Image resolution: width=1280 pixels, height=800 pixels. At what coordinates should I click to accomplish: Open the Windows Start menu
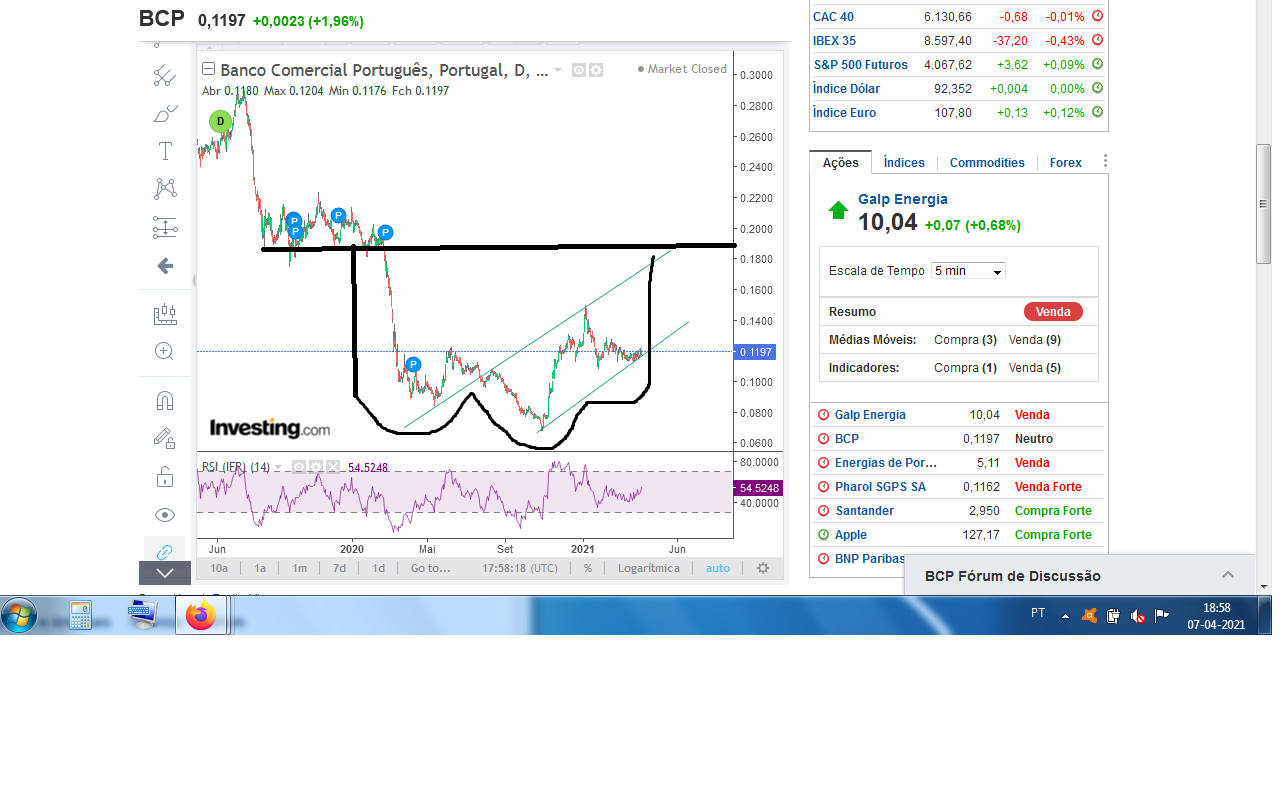(x=19, y=615)
